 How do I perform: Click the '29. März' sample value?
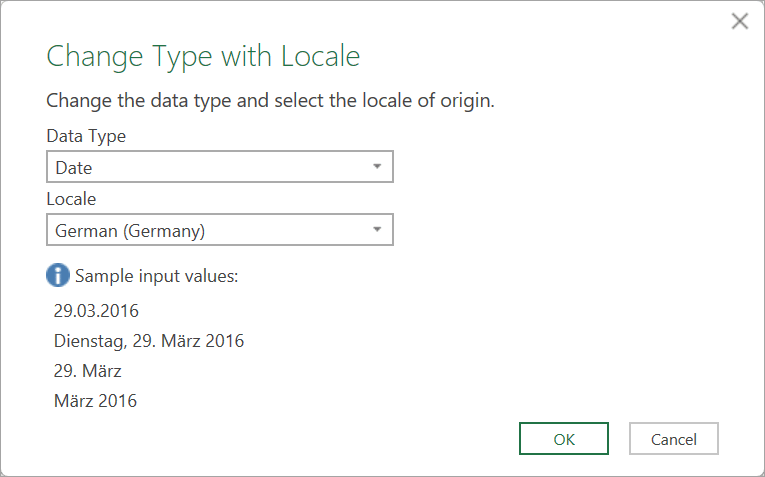(88, 371)
